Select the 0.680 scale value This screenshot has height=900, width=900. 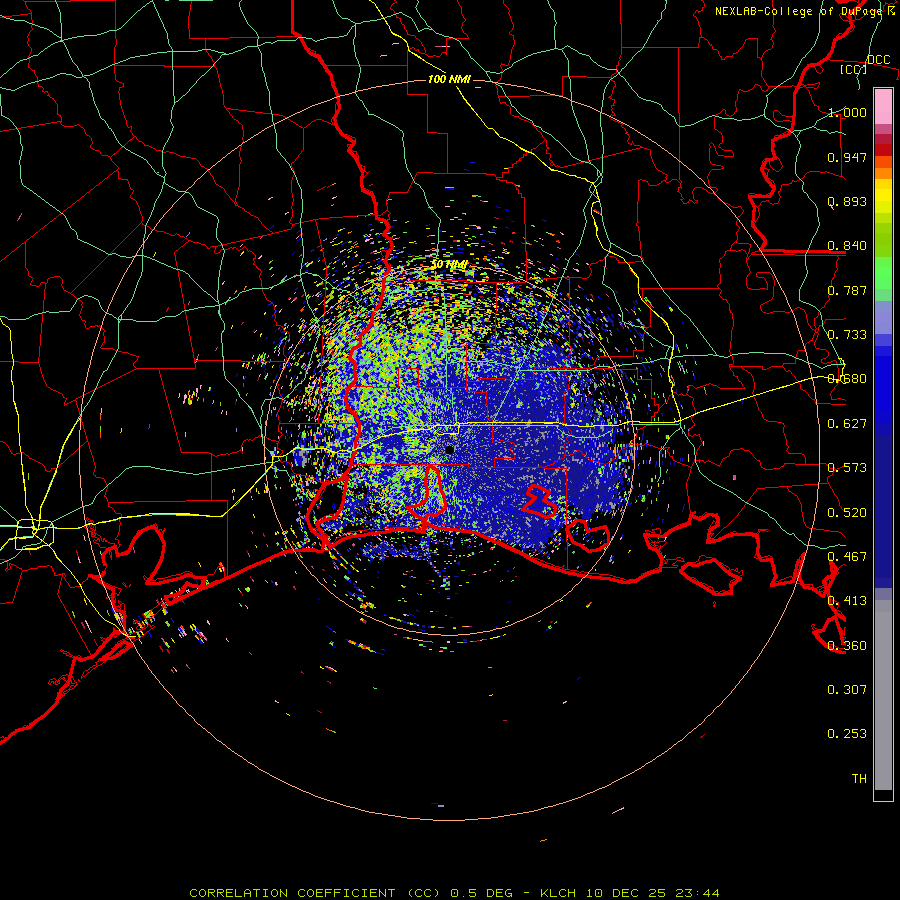tap(847, 379)
